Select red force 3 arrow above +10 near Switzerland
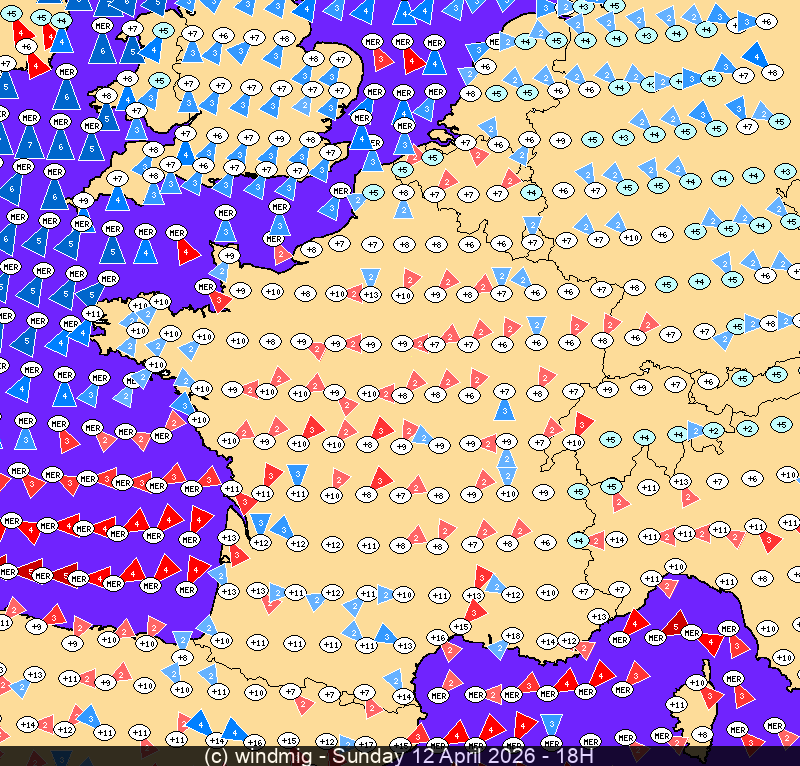800x766 pixels. (x=583, y=423)
